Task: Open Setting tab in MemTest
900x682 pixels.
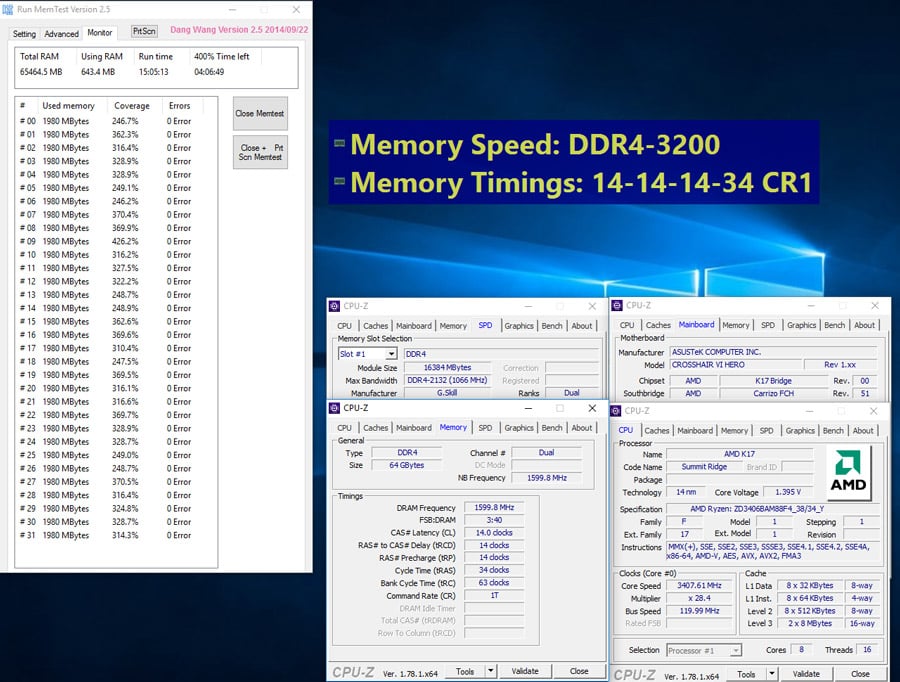Action: [24, 34]
